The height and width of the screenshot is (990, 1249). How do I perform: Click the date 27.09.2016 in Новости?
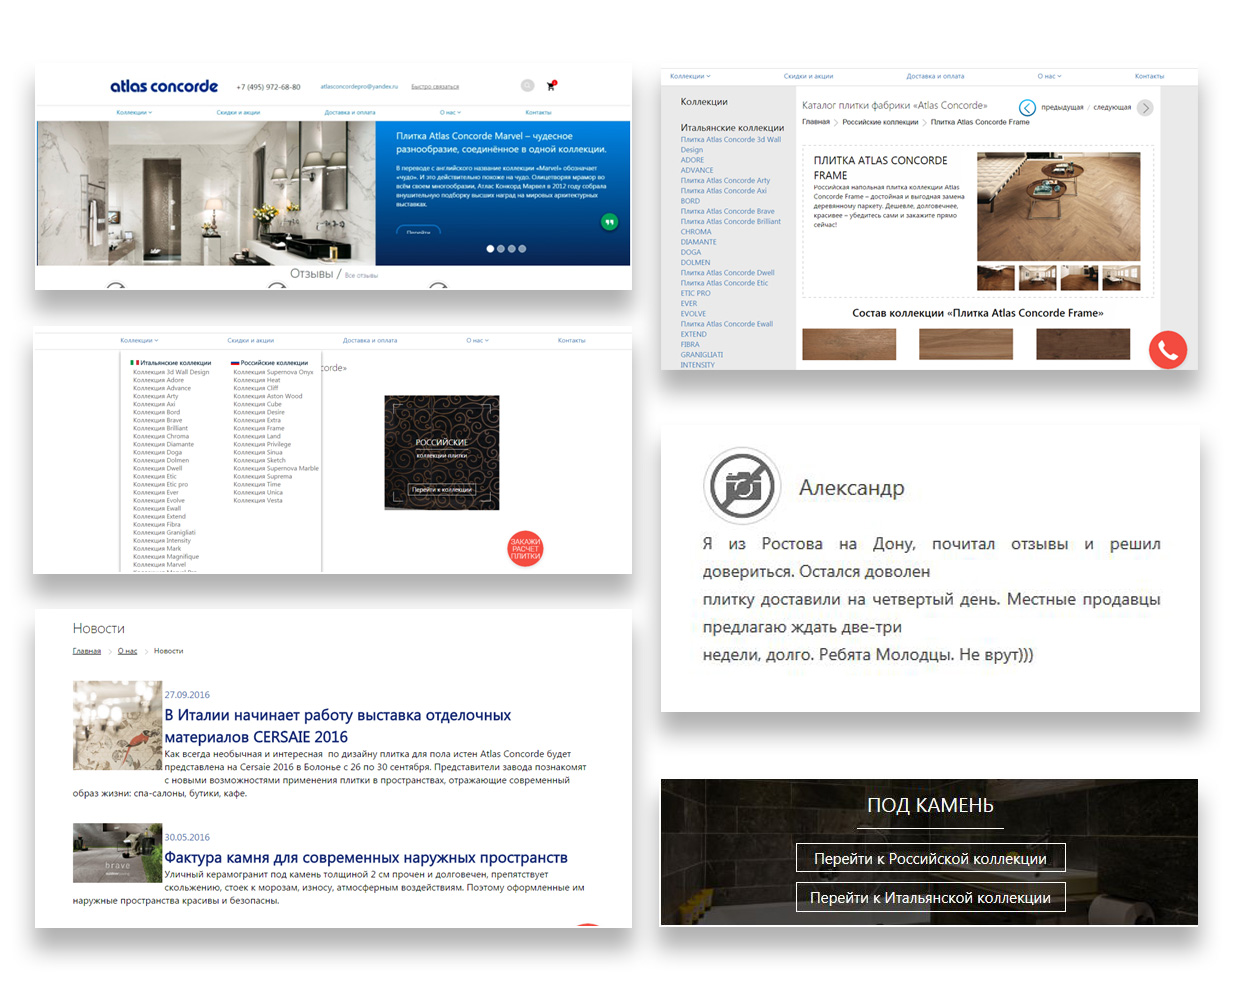[x=187, y=695]
